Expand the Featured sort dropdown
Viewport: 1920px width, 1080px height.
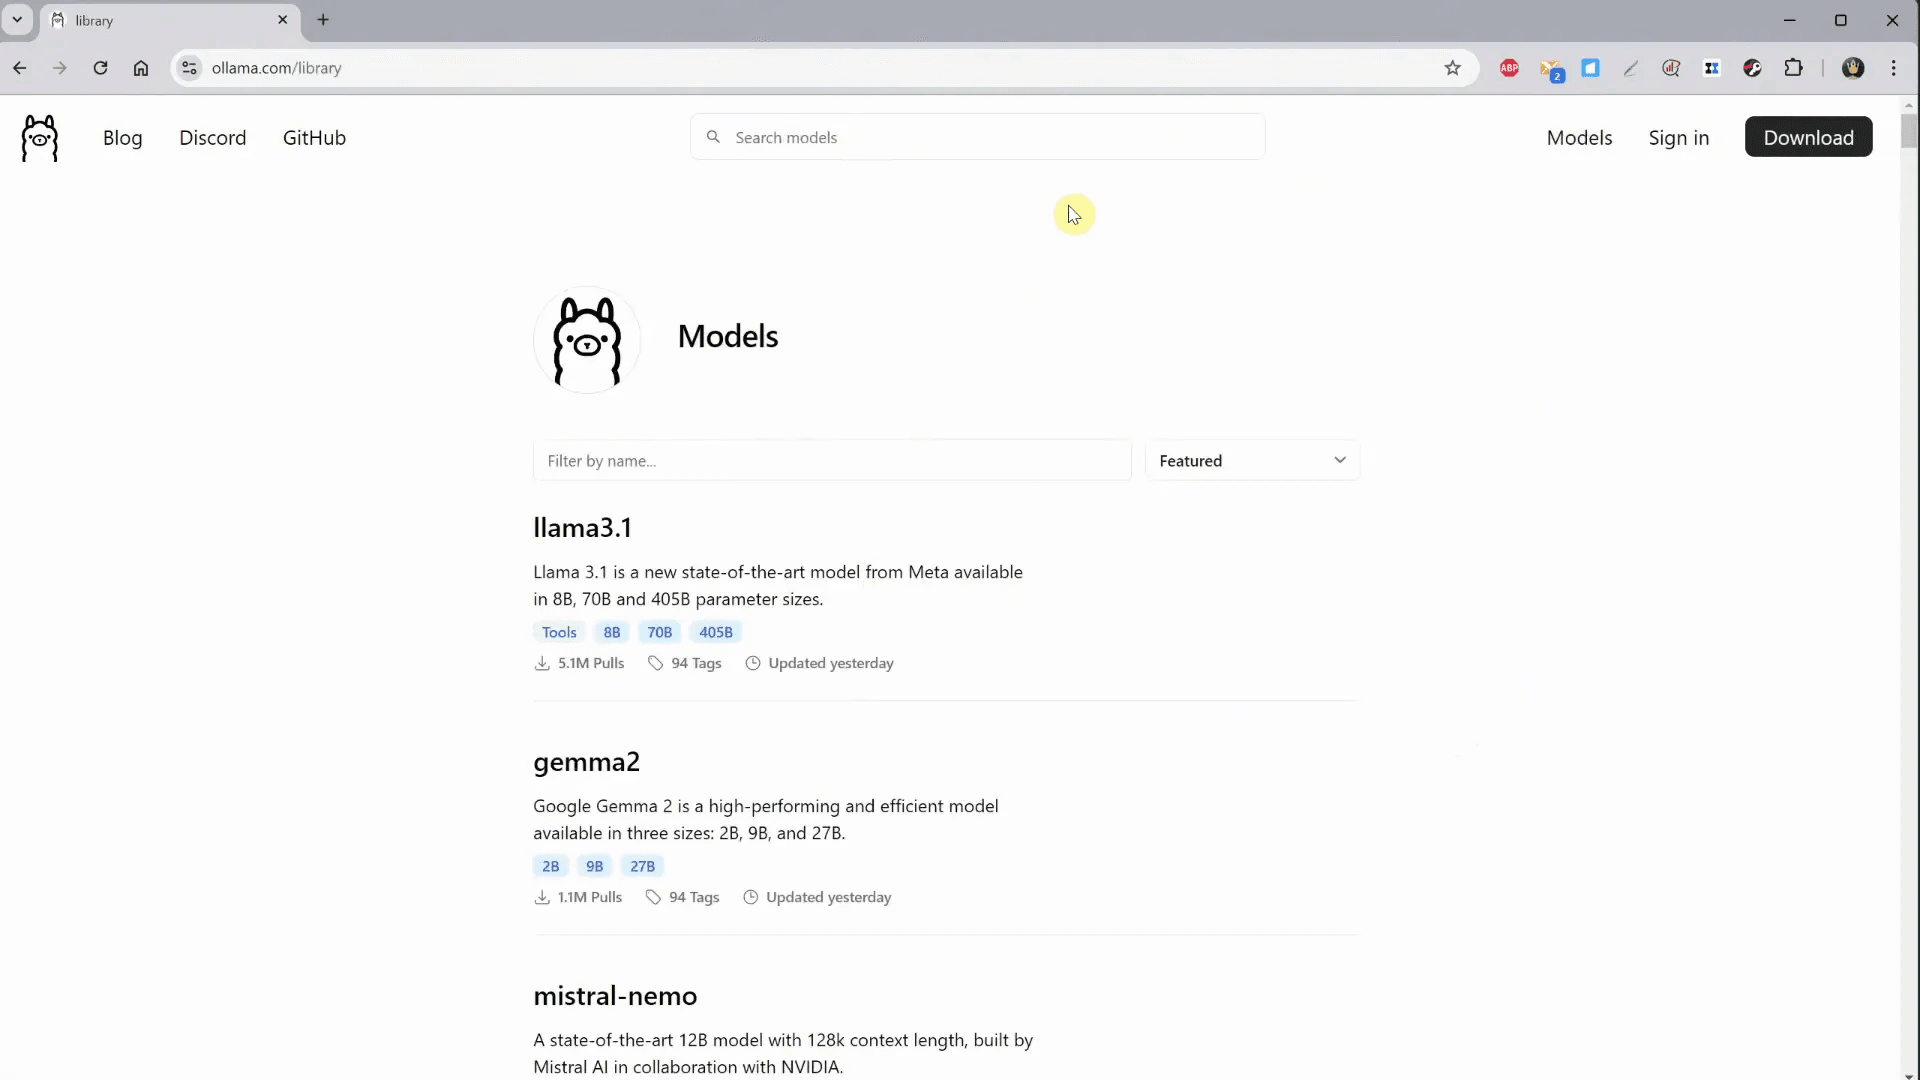1252,461
